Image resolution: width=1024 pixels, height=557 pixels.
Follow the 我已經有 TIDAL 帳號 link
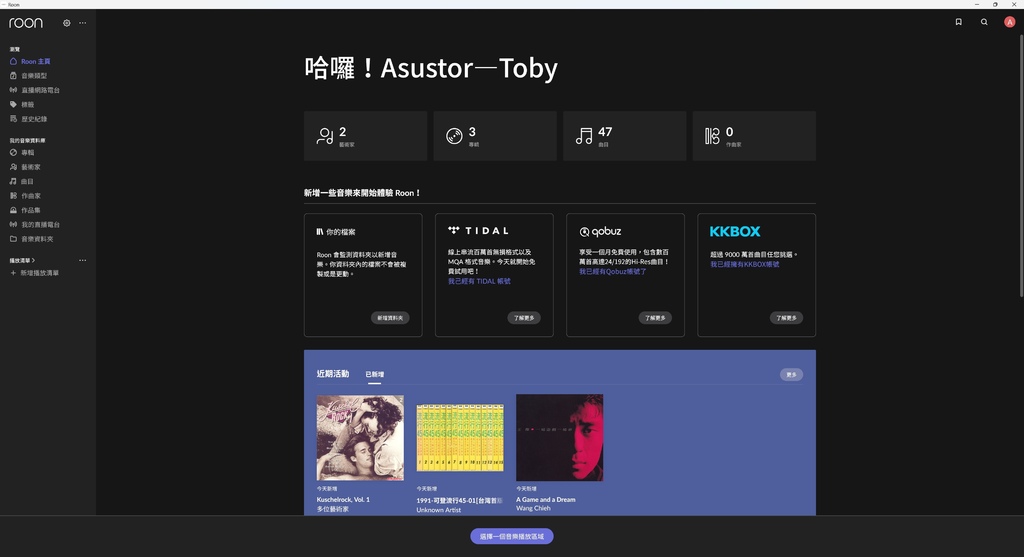point(479,281)
